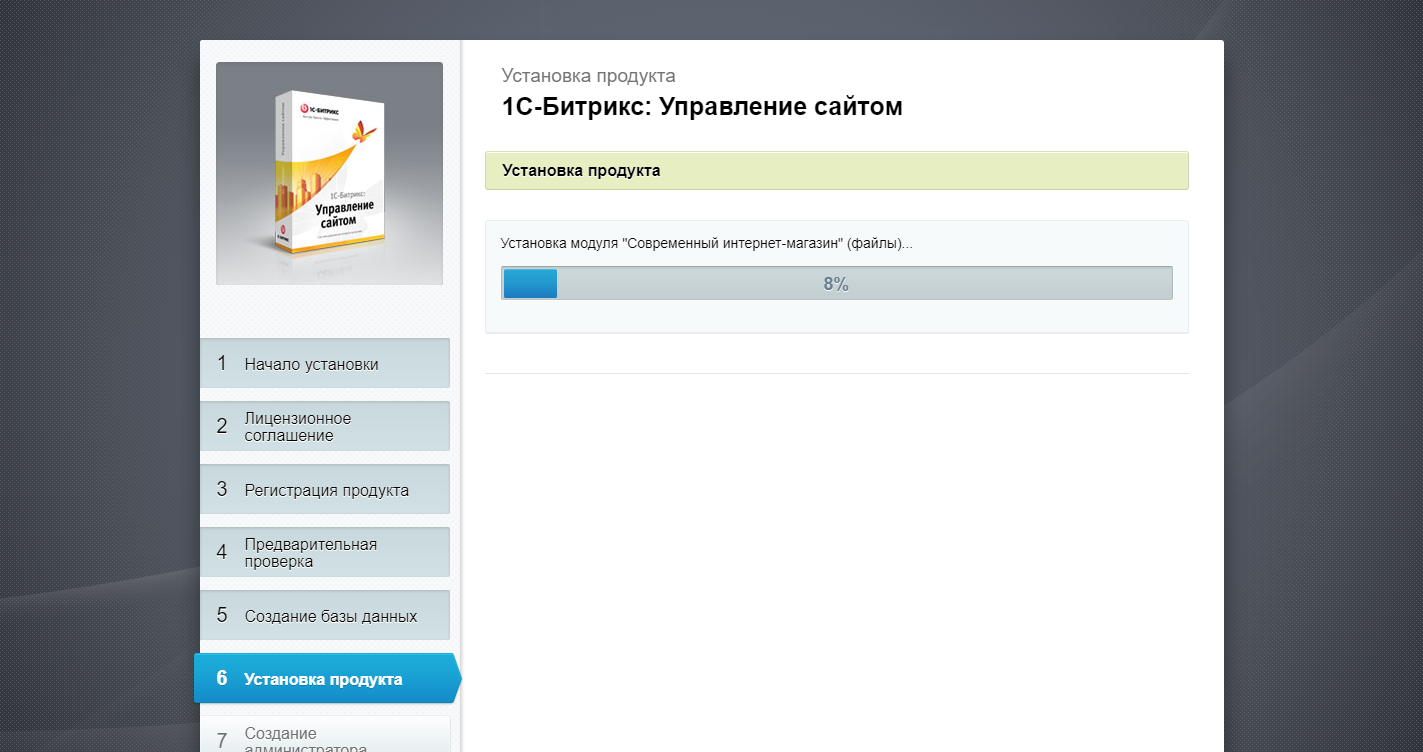
Task: Click the gray Установка продукта subtitle above title
Action: coord(588,75)
